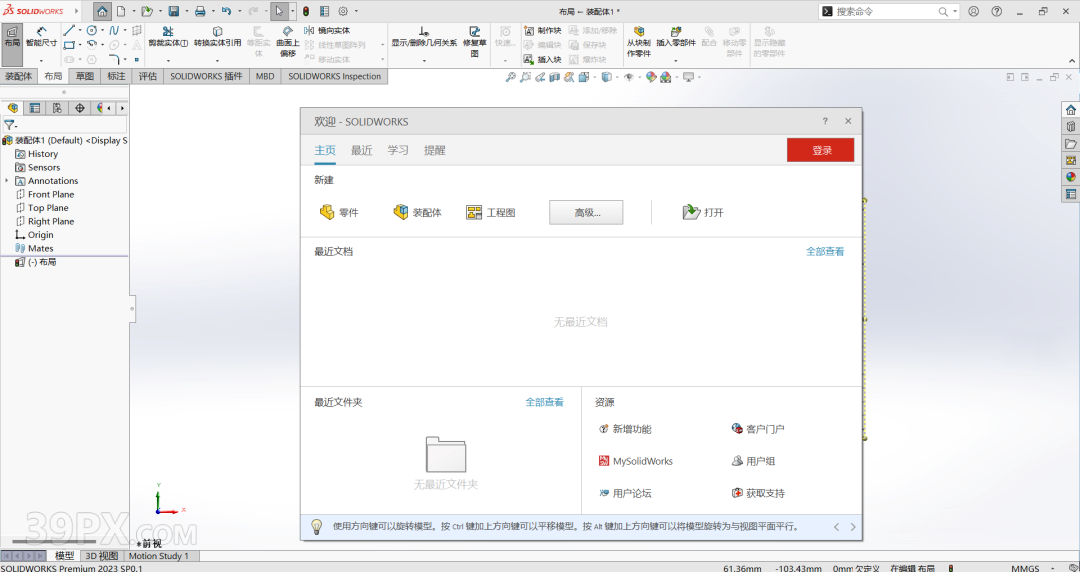Toggle the Hide/Show Items eye icon
Viewport: 1080px width, 572px height.
point(629,77)
